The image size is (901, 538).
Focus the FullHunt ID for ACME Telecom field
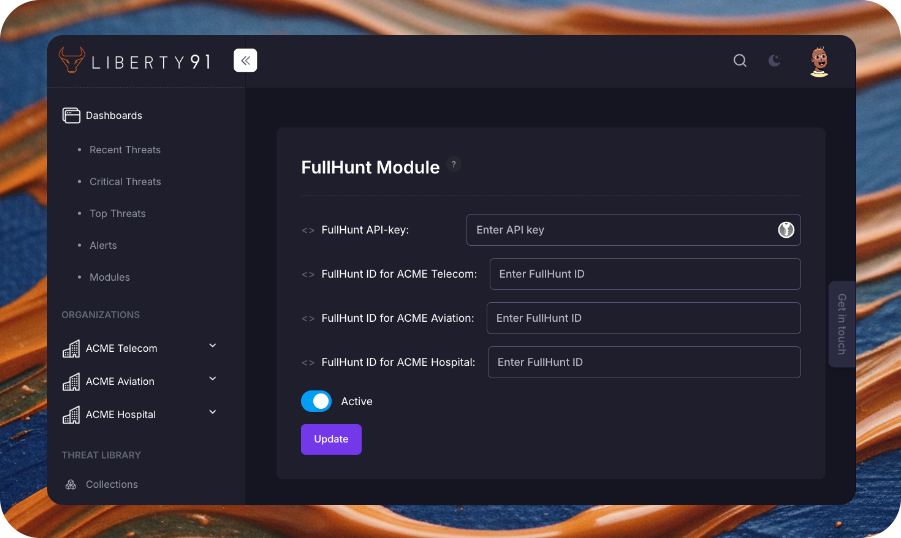644,274
